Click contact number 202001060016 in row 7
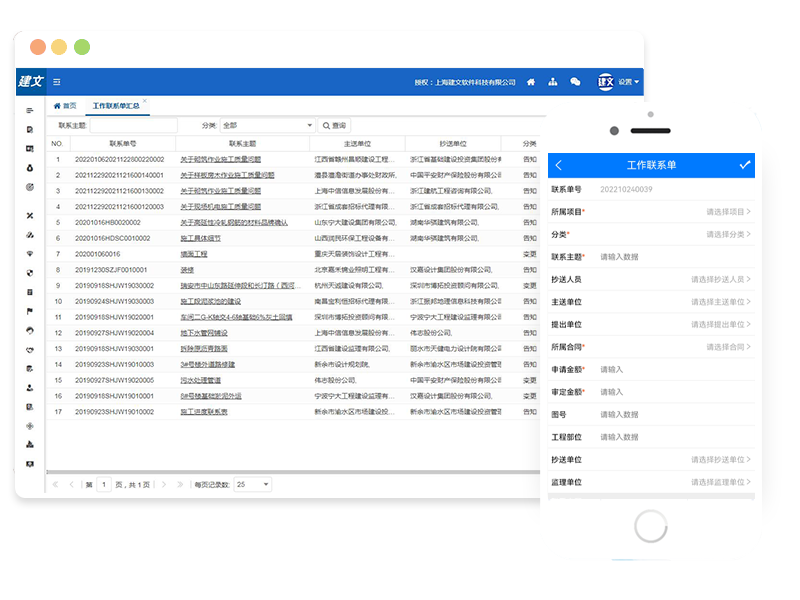Viewport: 800px width, 600px height. pos(97,254)
